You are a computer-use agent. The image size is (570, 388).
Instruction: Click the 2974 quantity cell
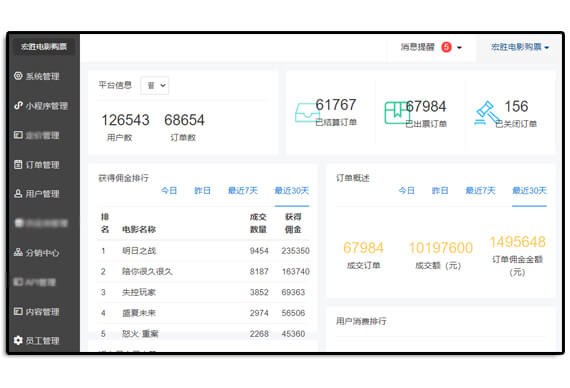(259, 313)
